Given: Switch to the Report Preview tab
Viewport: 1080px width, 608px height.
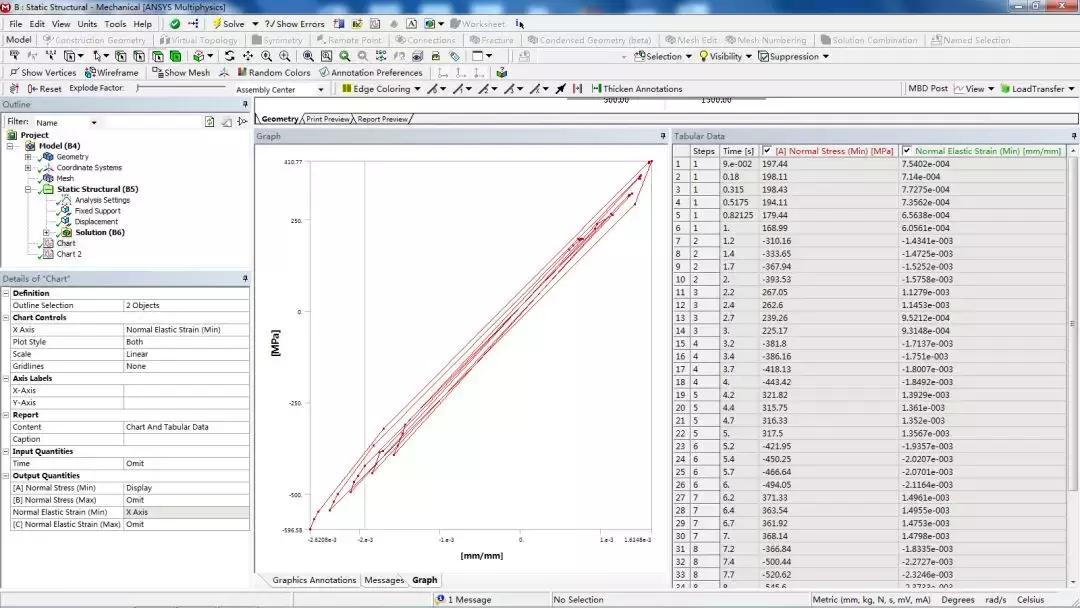Looking at the screenshot, I should pyautogui.click(x=382, y=119).
